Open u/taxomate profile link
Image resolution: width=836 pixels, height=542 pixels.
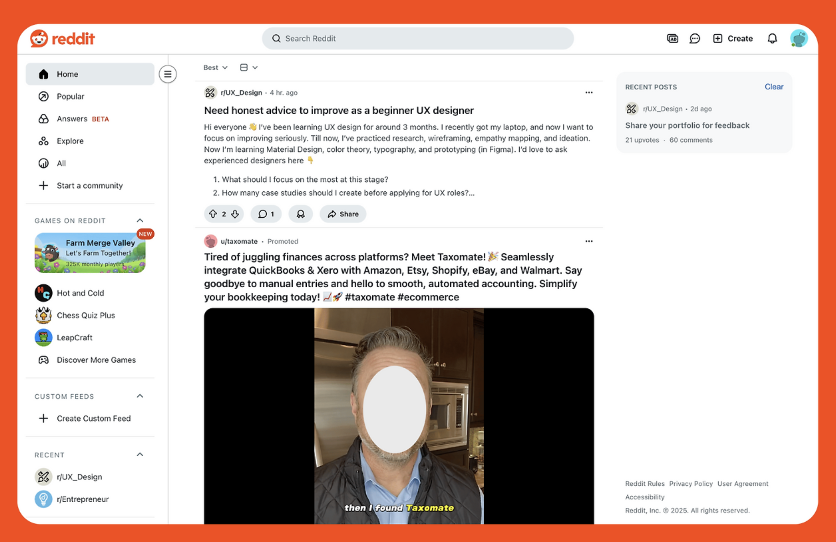(x=239, y=241)
